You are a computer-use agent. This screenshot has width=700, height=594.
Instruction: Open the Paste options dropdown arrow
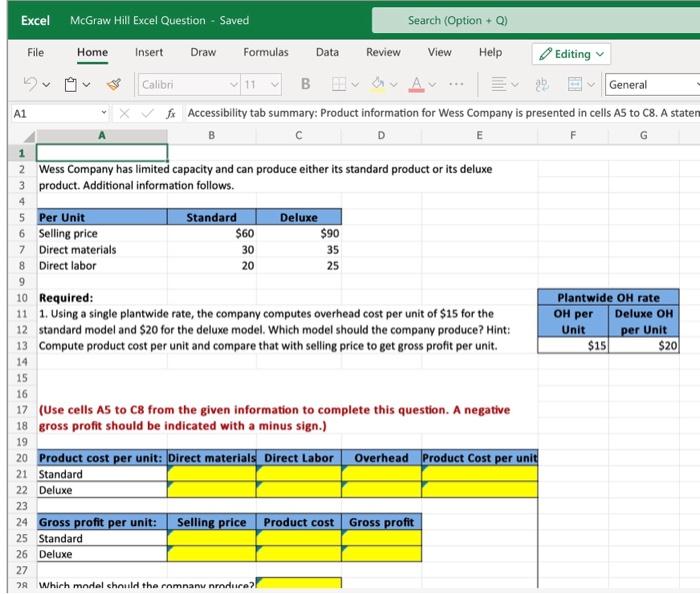[x=87, y=84]
